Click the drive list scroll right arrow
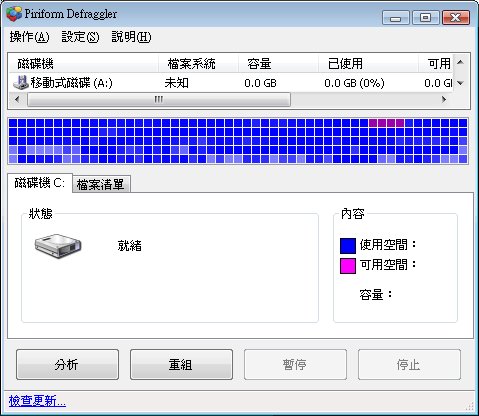The image size is (479, 416). tap(444, 99)
